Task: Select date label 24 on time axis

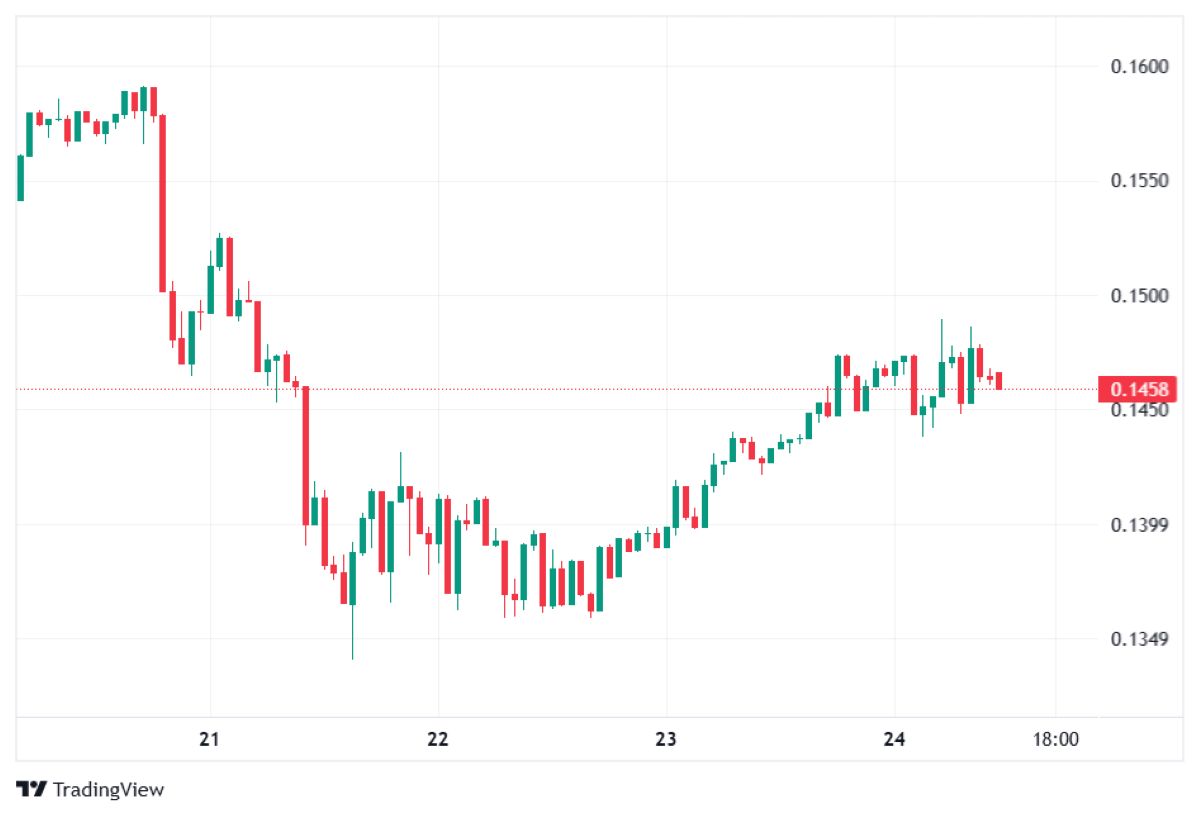Action: [894, 740]
